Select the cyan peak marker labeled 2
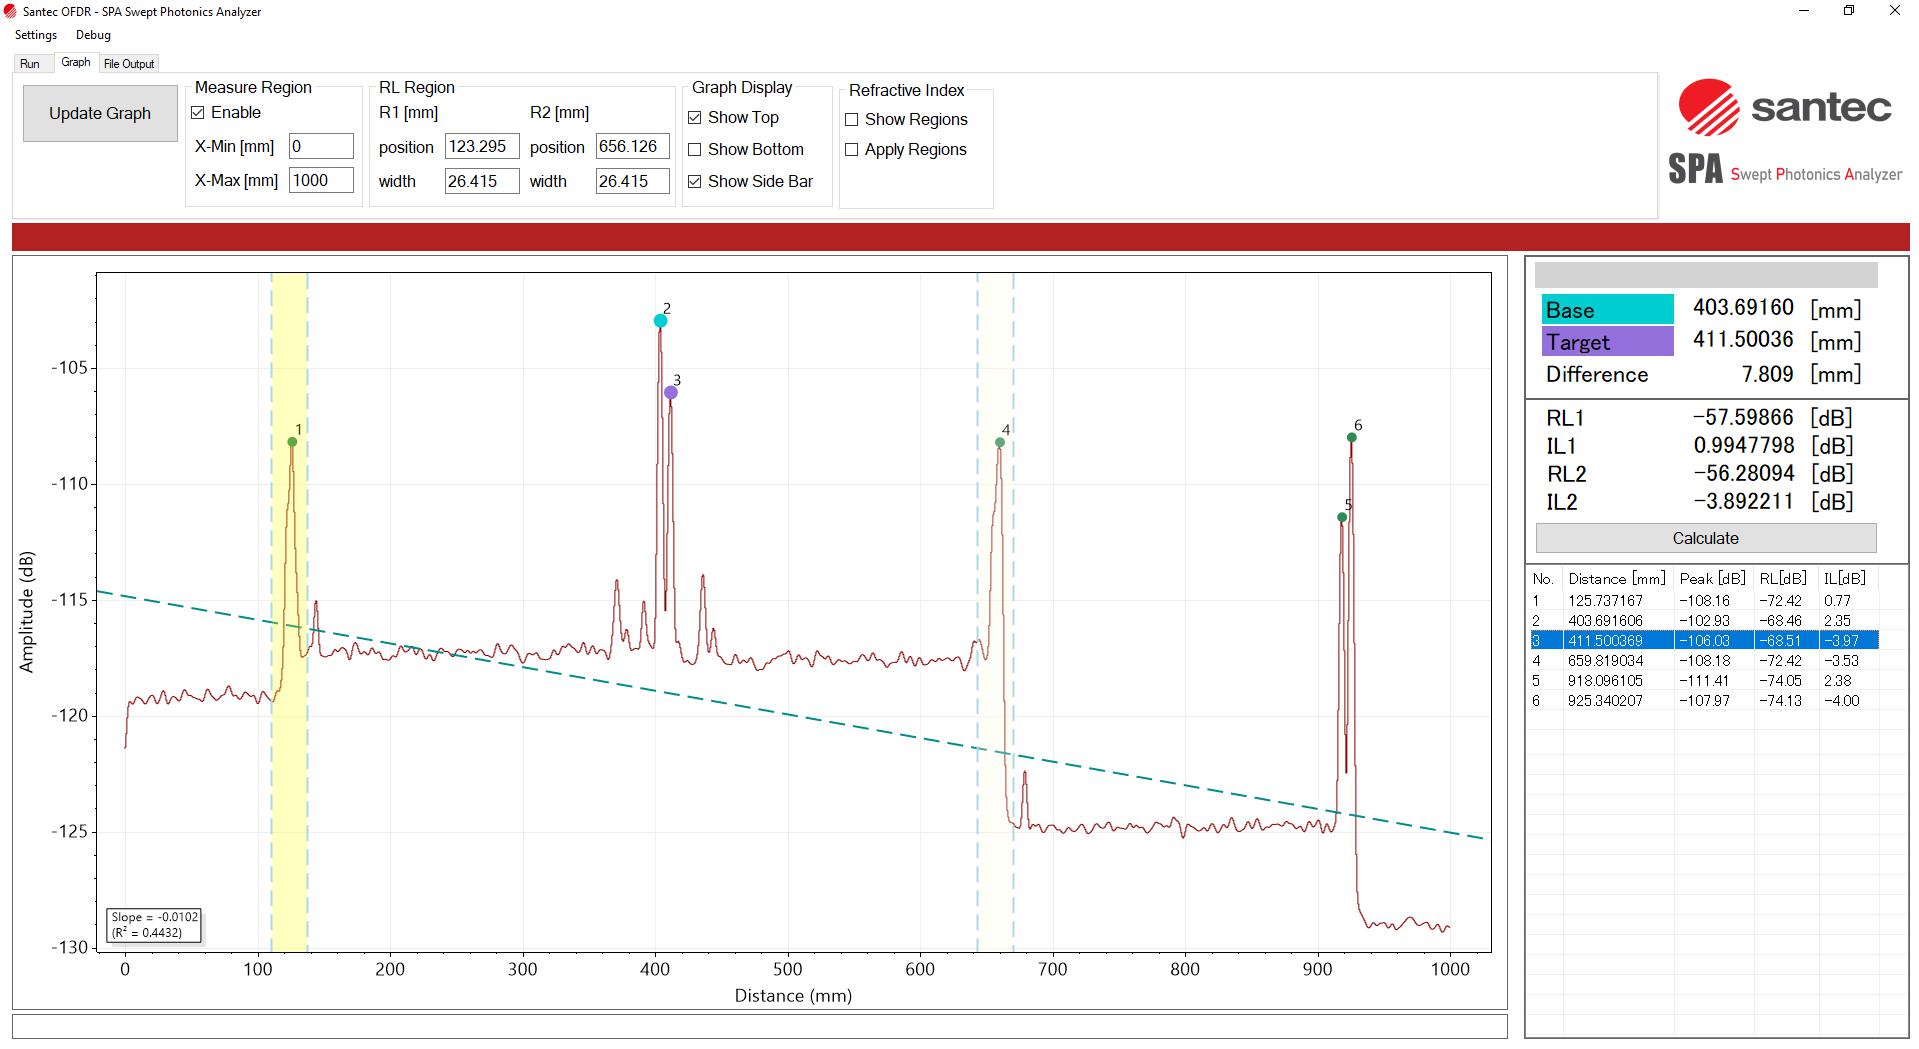1919x1049 pixels. pos(659,319)
